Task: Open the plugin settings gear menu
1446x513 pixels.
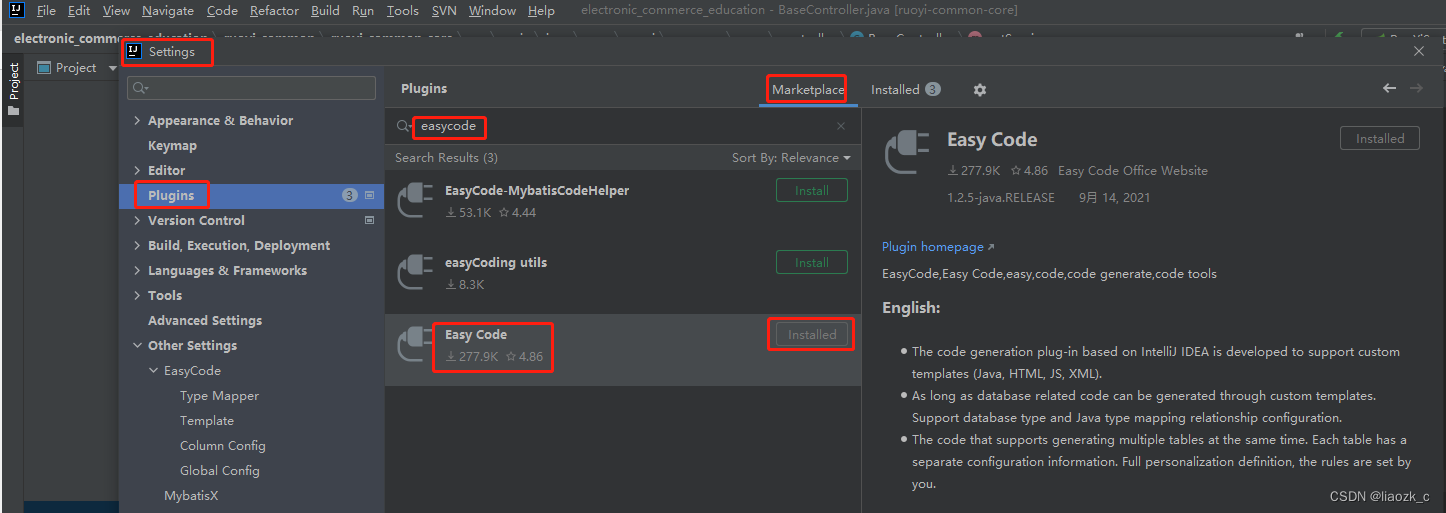Action: point(980,90)
